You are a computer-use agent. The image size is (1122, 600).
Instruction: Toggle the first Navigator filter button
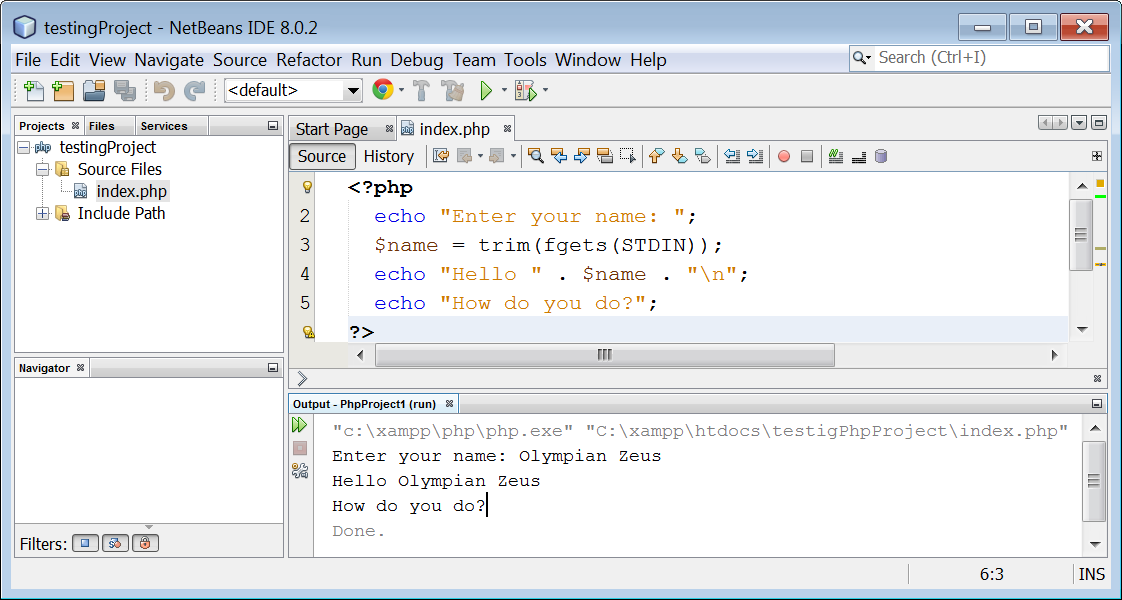[x=85, y=544]
